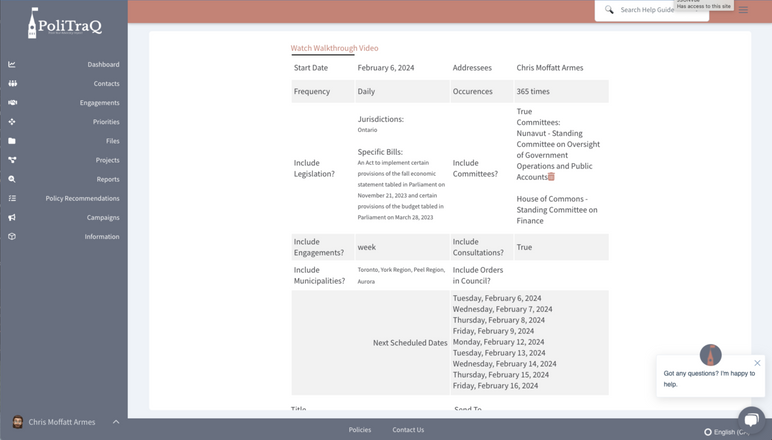Open the Watch Walkthrough Video link
Viewport: 772px width, 440px height.
(334, 48)
